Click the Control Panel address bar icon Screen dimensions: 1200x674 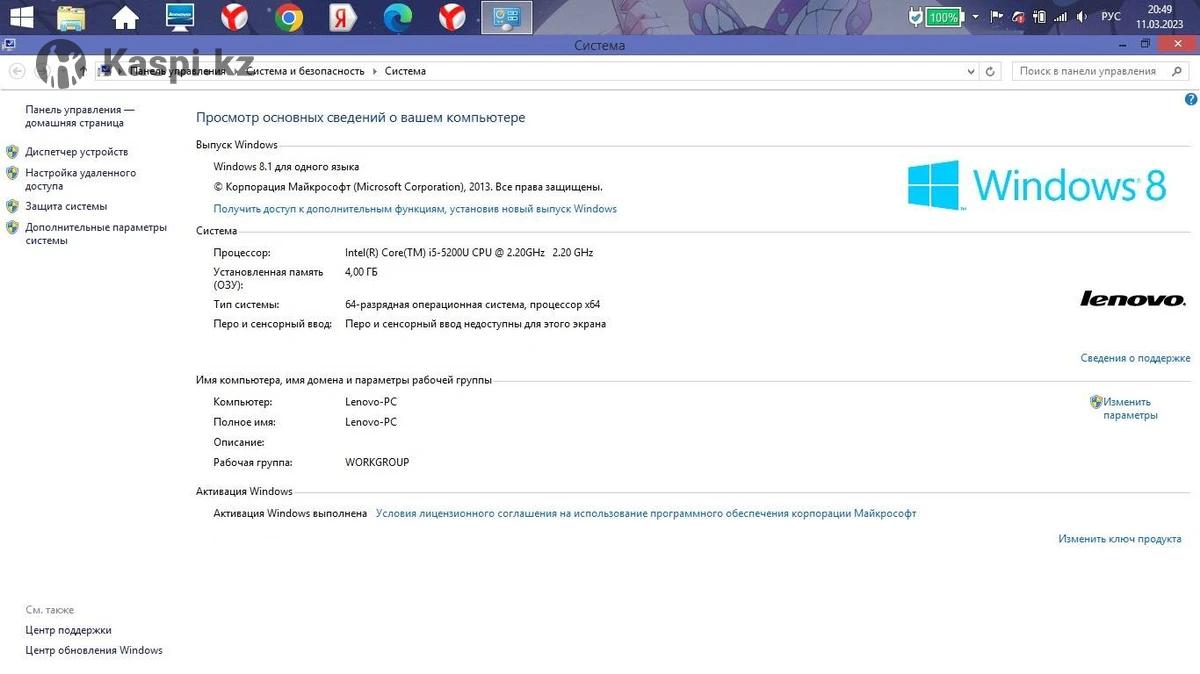[x=105, y=71]
